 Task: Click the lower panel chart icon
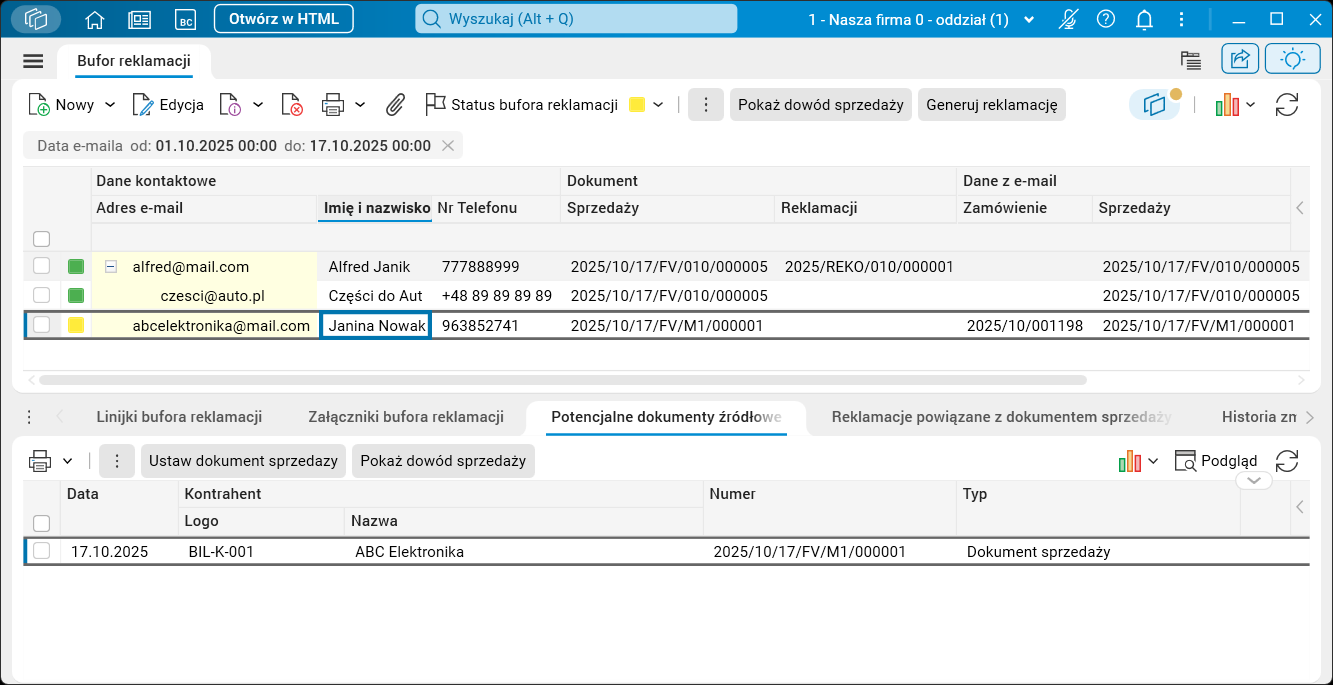pos(1130,461)
